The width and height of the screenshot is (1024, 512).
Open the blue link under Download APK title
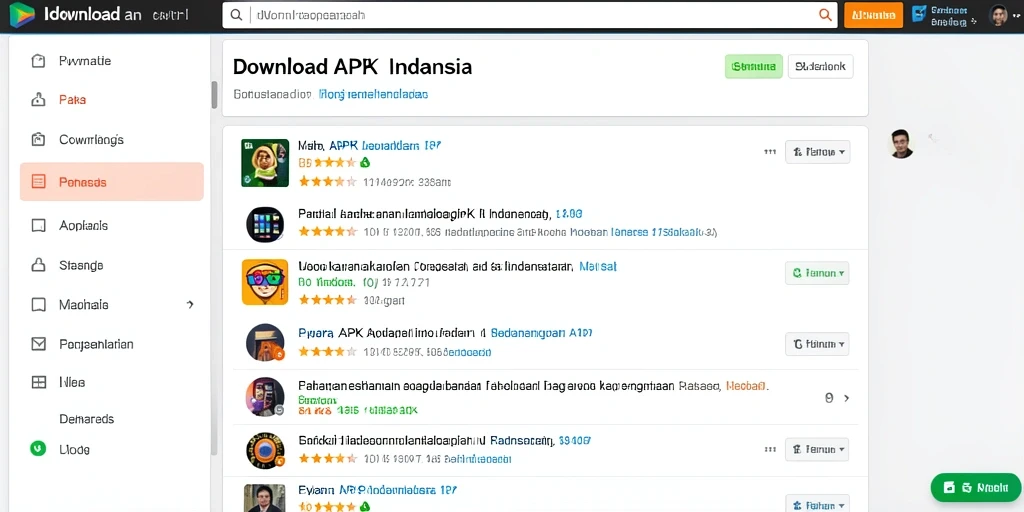tap(373, 94)
